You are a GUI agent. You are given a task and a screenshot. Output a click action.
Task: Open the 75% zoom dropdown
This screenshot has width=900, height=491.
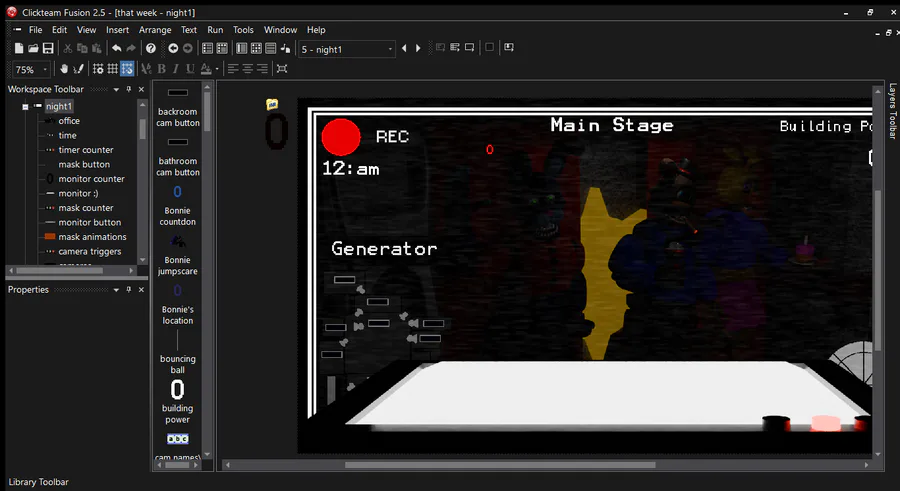[x=45, y=69]
